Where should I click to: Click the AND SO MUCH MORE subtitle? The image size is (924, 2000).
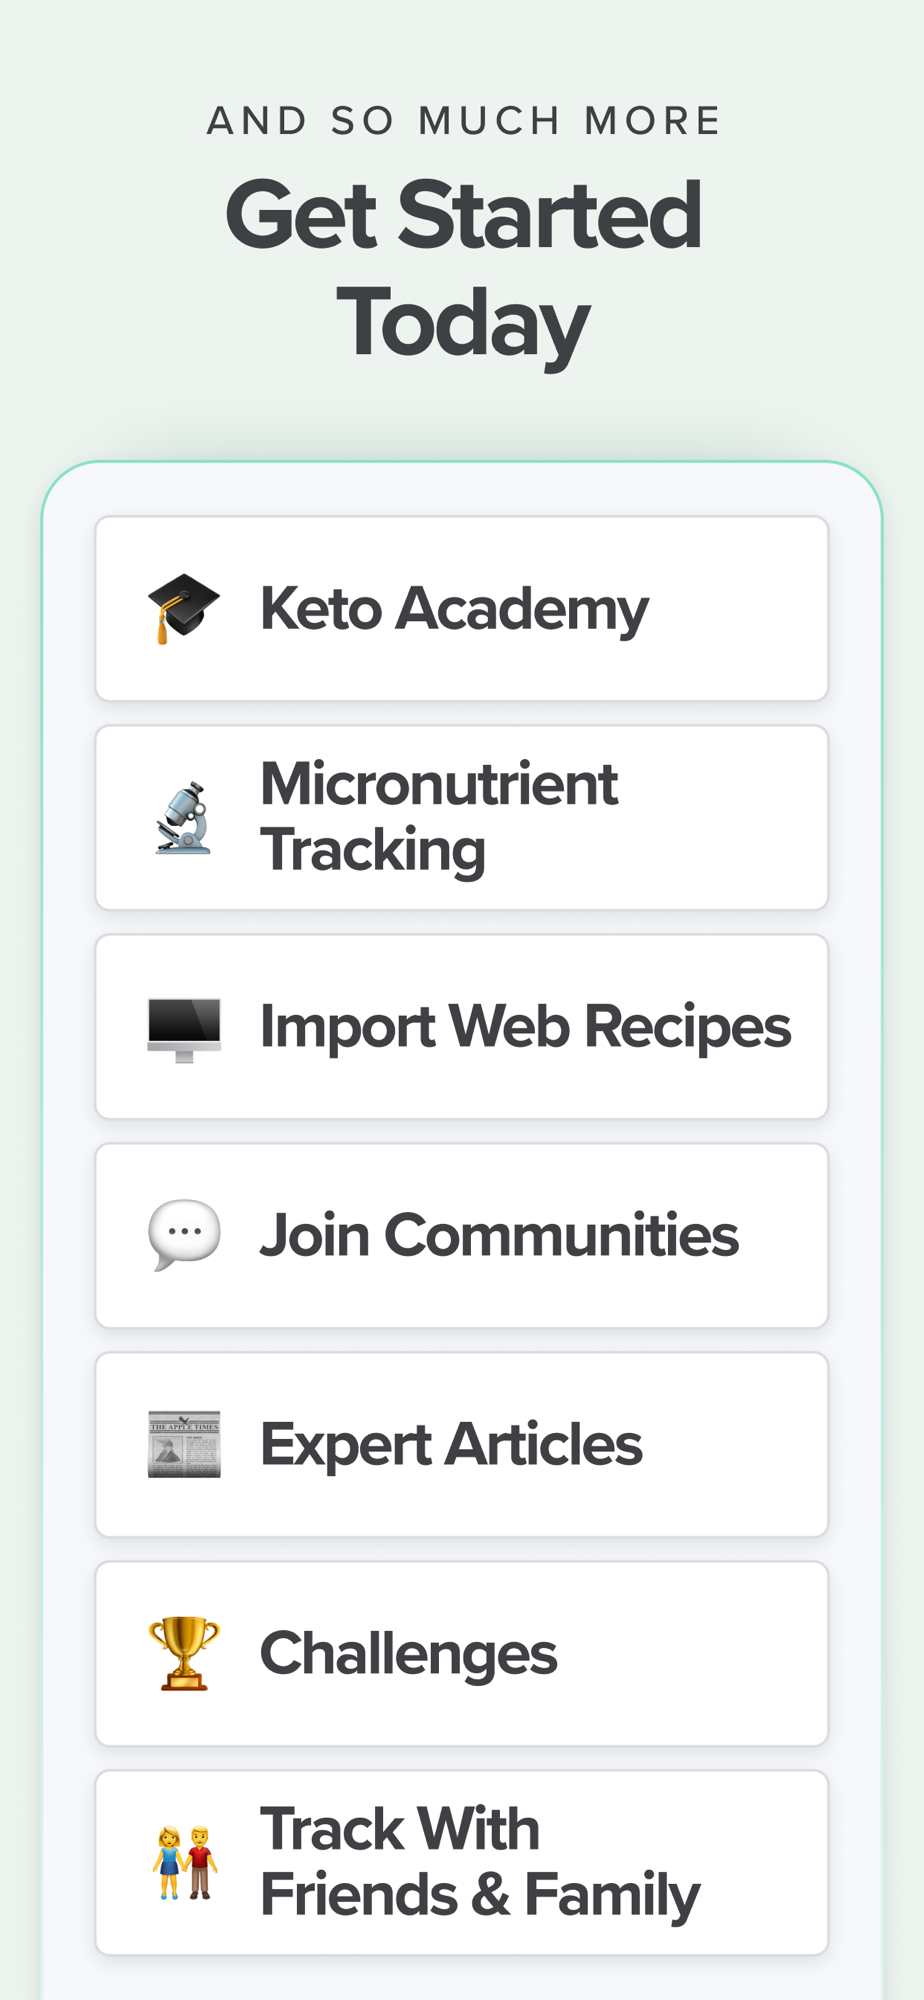pos(463,121)
